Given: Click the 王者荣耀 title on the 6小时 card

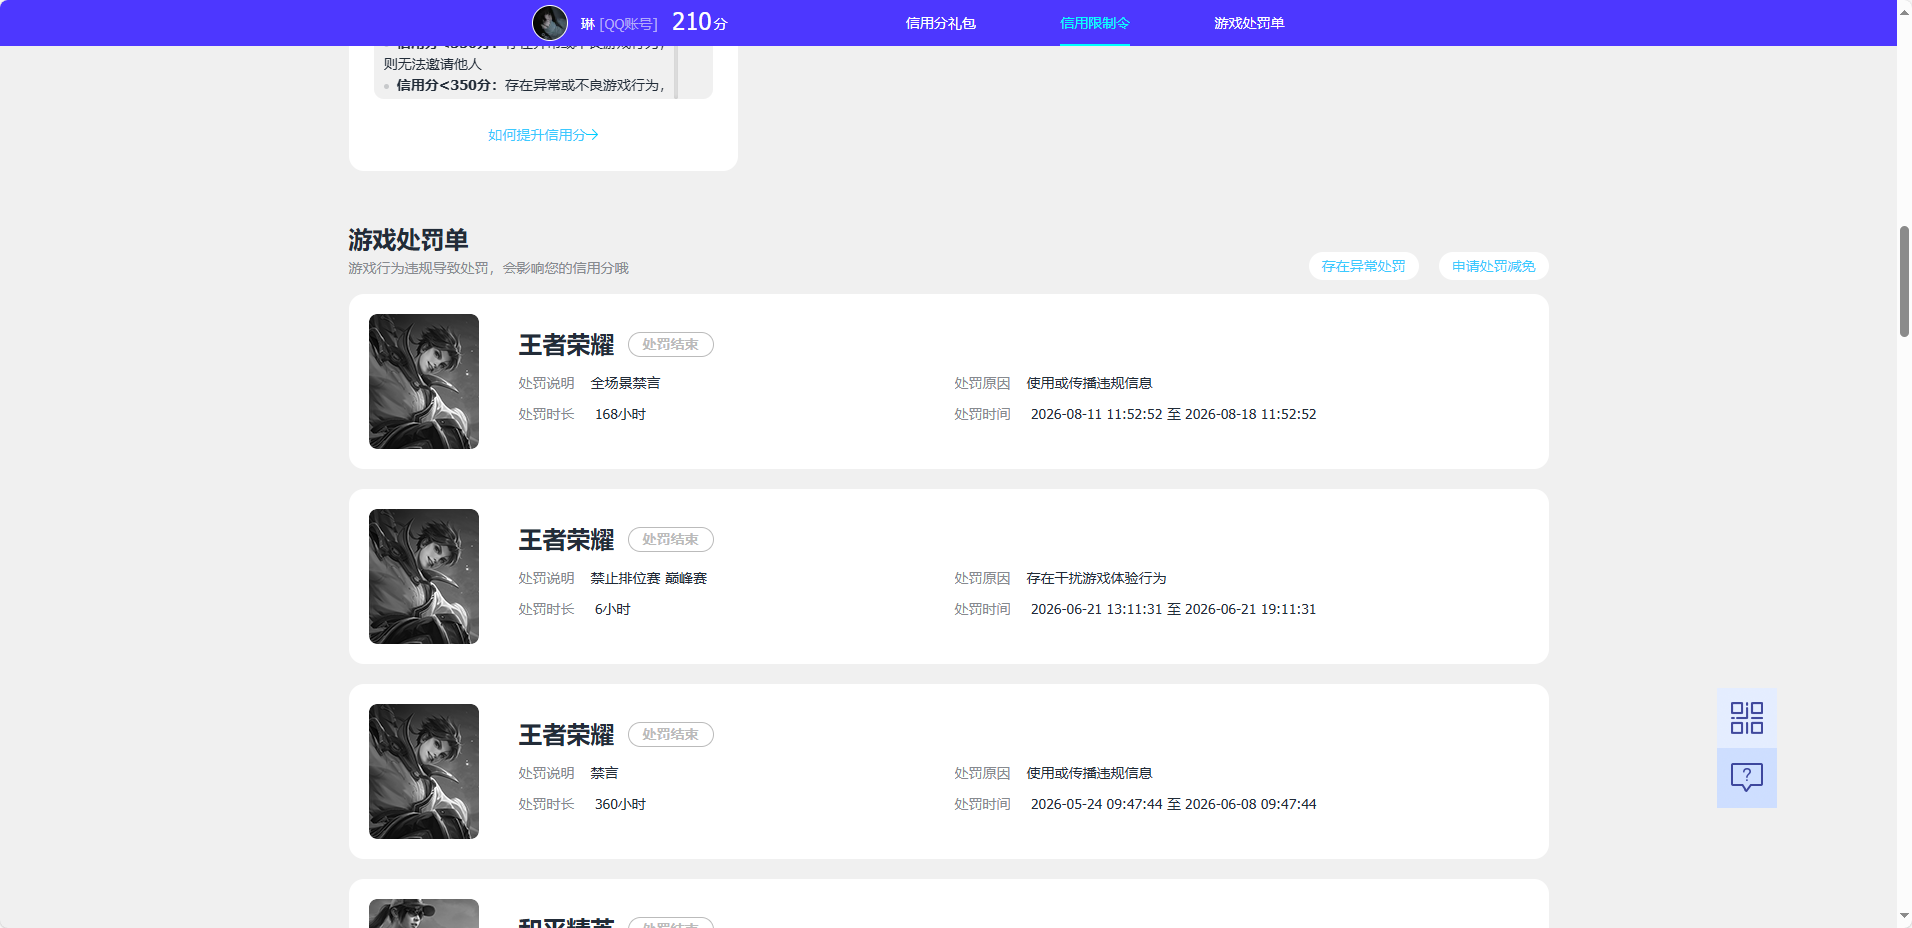Looking at the screenshot, I should pos(566,540).
